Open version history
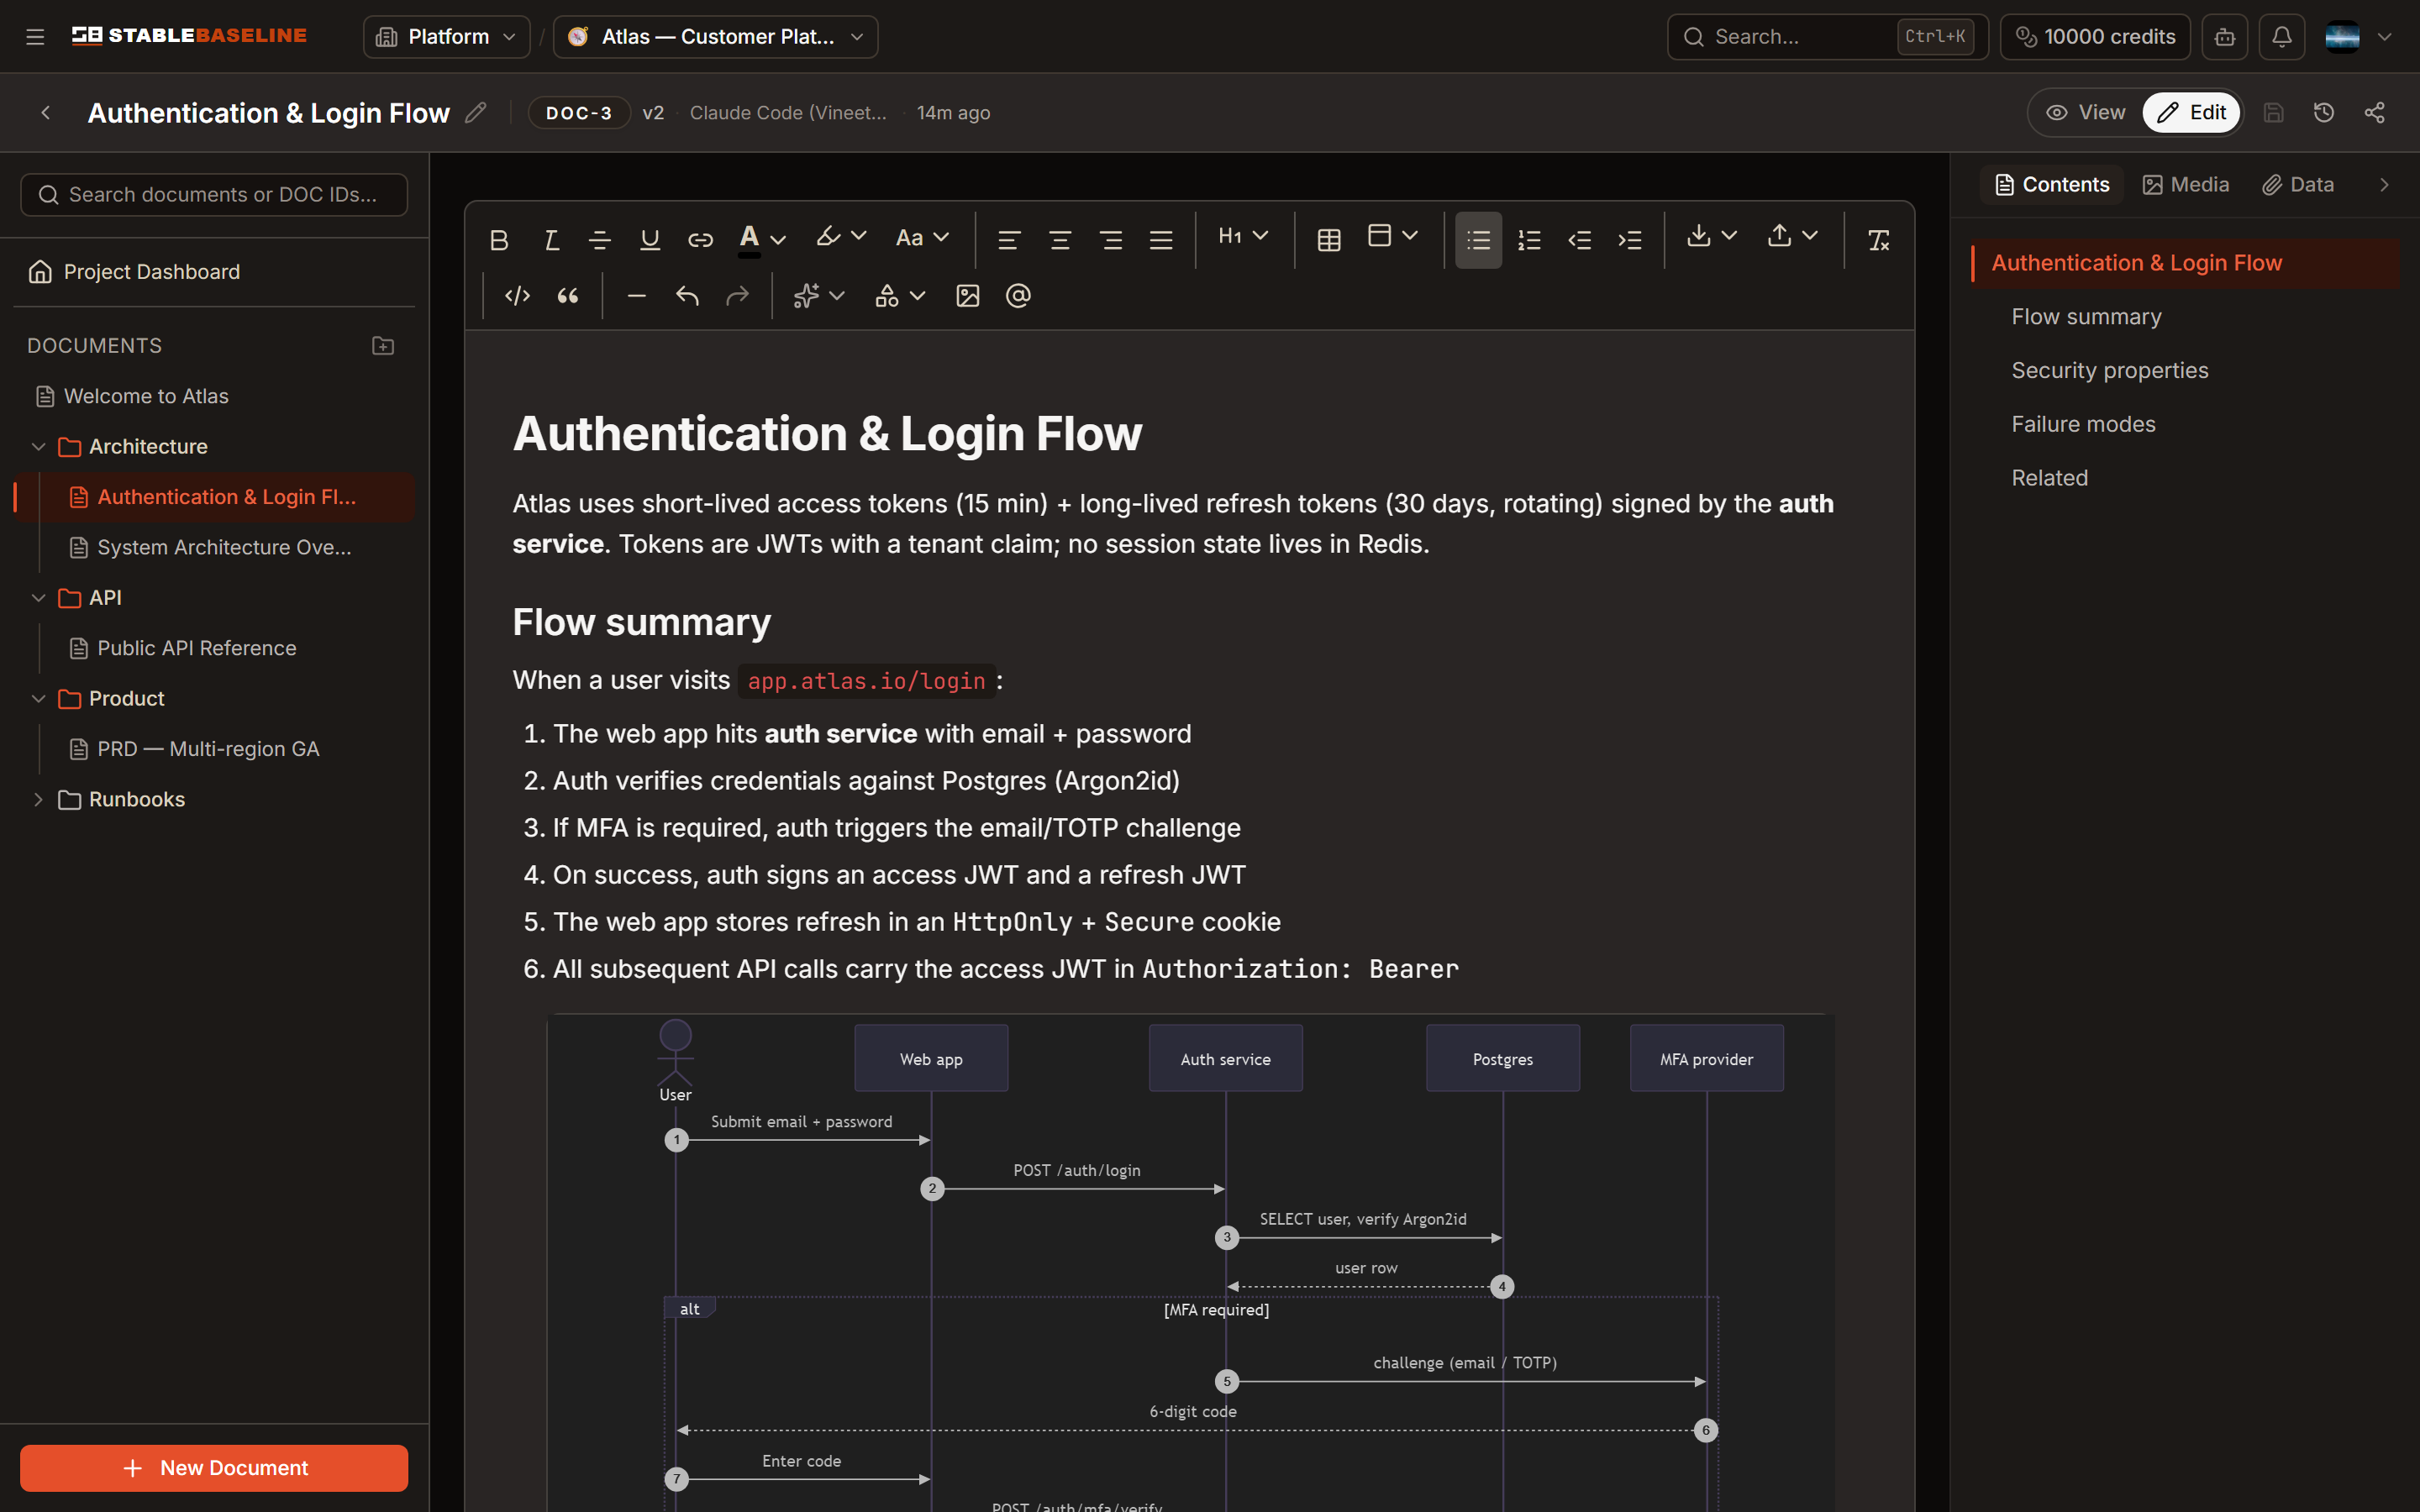This screenshot has height=1512, width=2420. (x=2324, y=113)
